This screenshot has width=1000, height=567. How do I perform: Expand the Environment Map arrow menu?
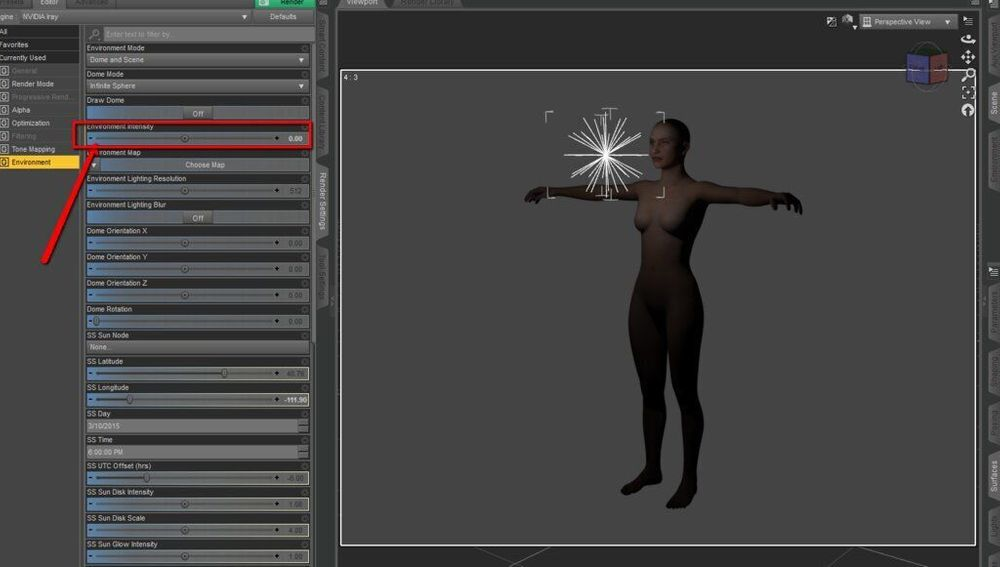click(x=94, y=165)
